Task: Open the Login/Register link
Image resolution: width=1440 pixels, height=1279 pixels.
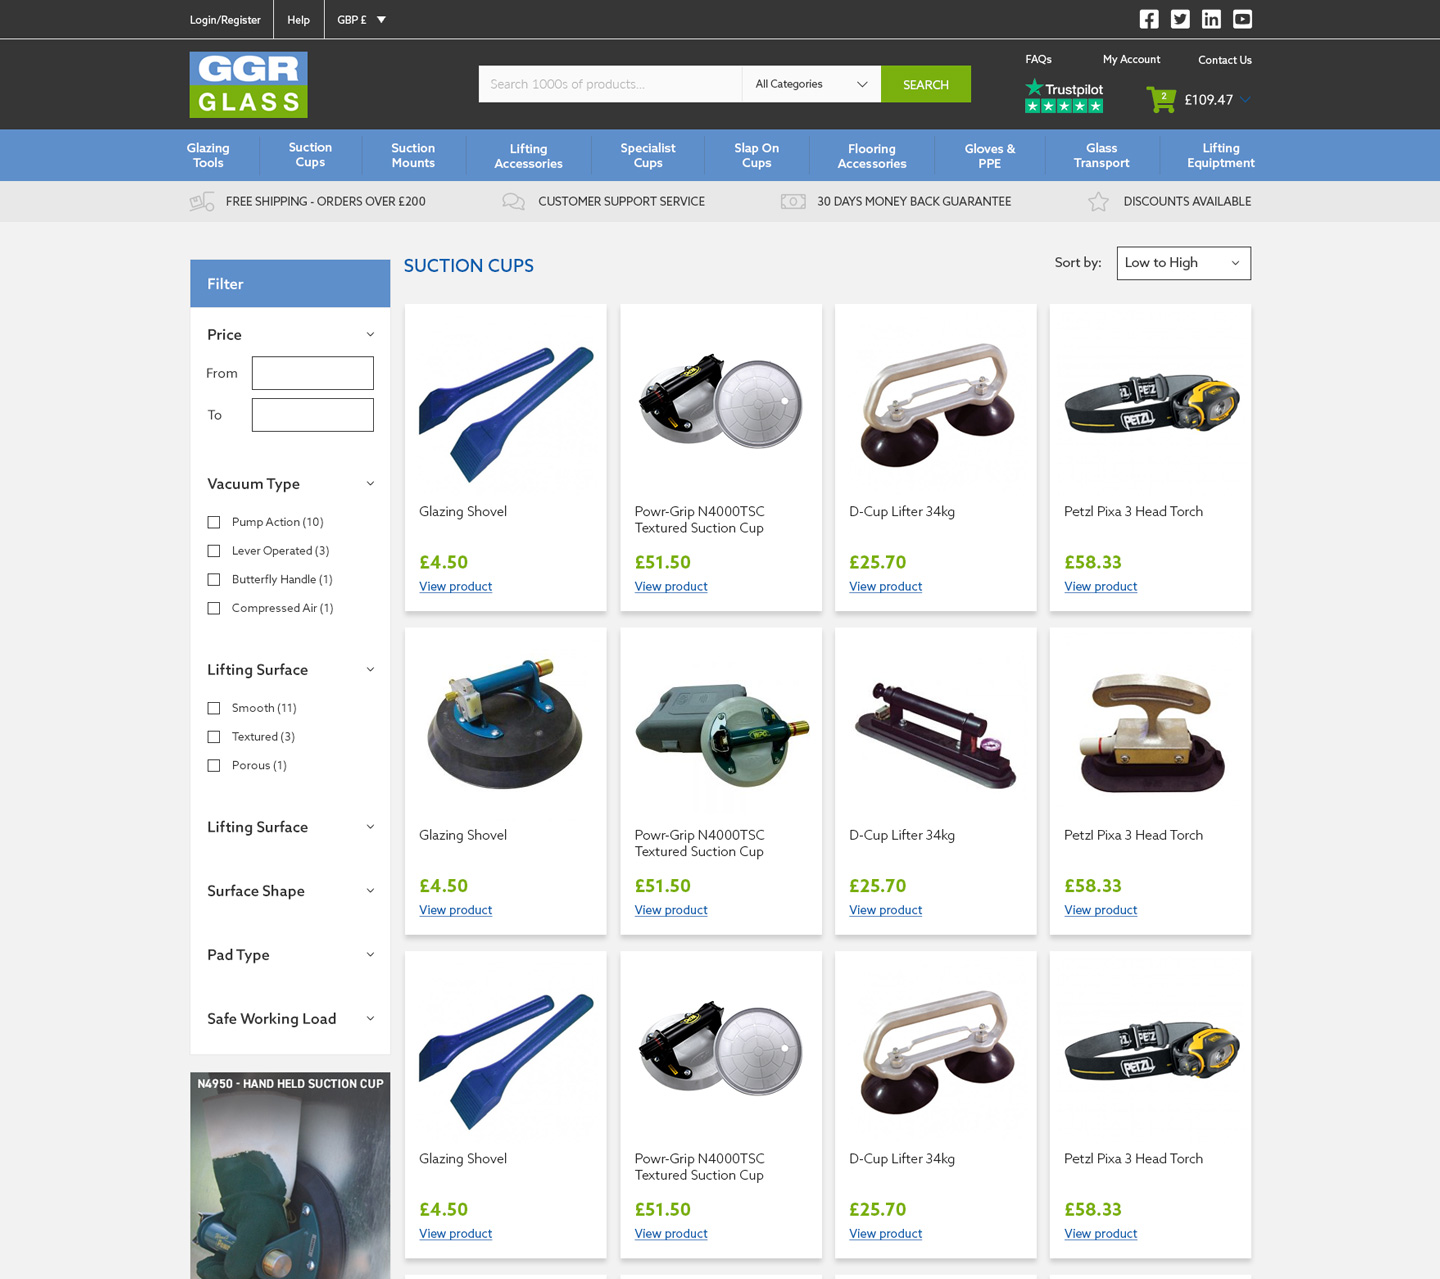Action: (x=225, y=20)
